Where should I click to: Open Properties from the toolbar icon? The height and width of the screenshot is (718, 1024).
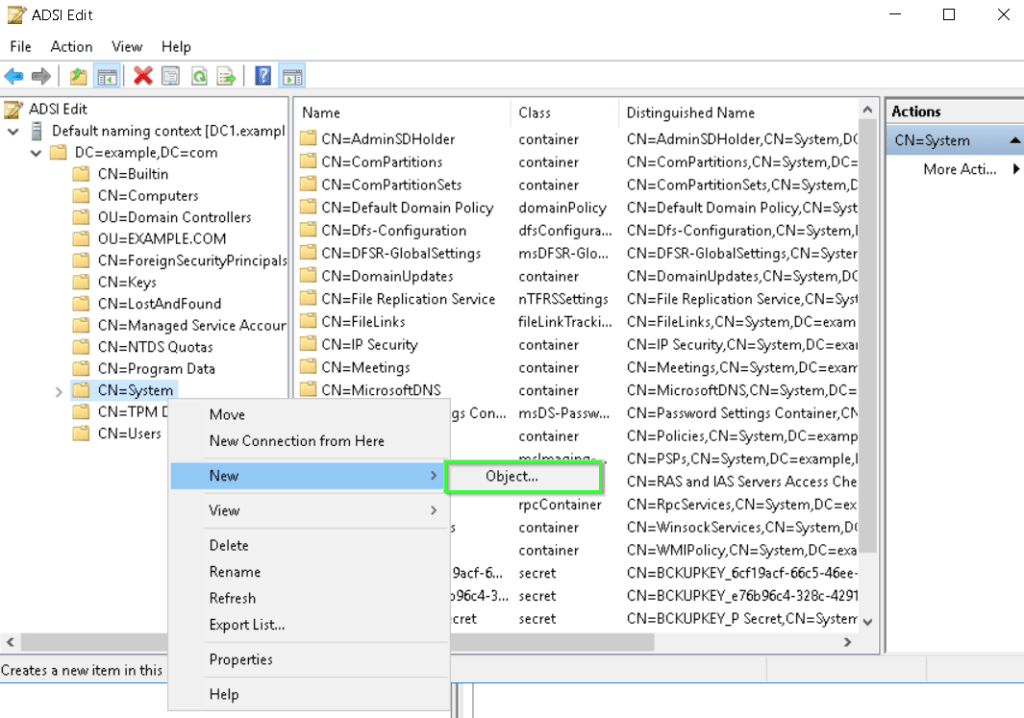click(171, 76)
